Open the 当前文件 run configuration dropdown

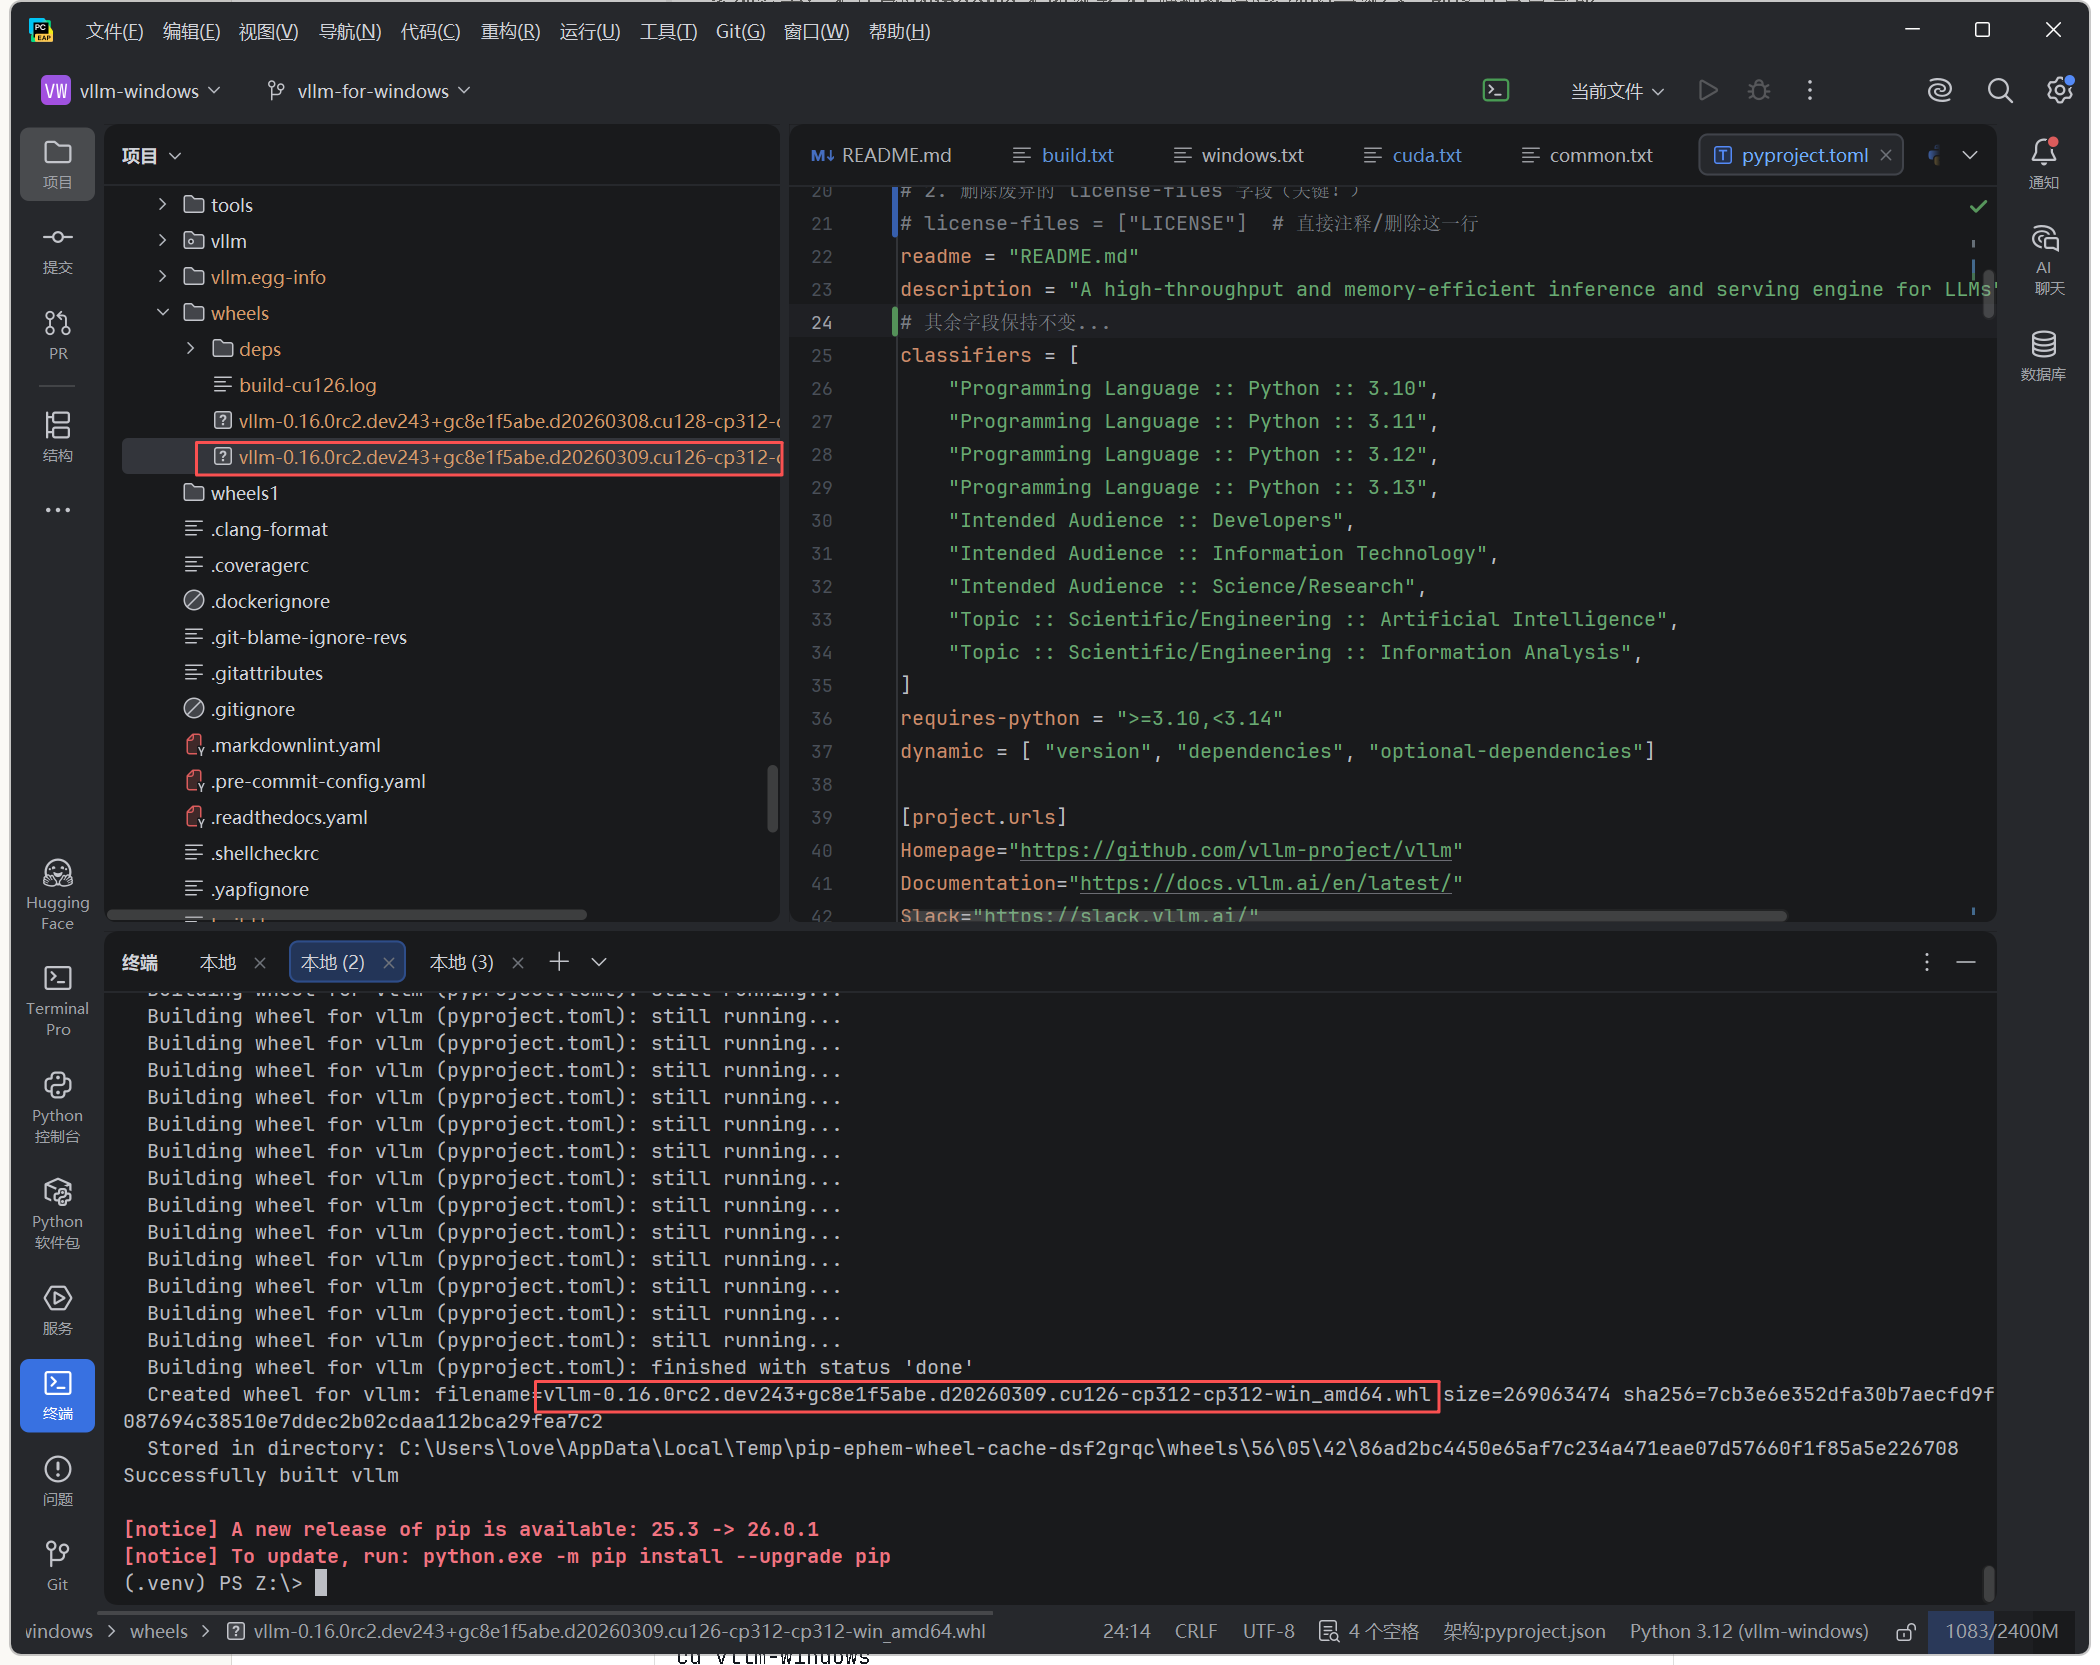tap(1616, 91)
